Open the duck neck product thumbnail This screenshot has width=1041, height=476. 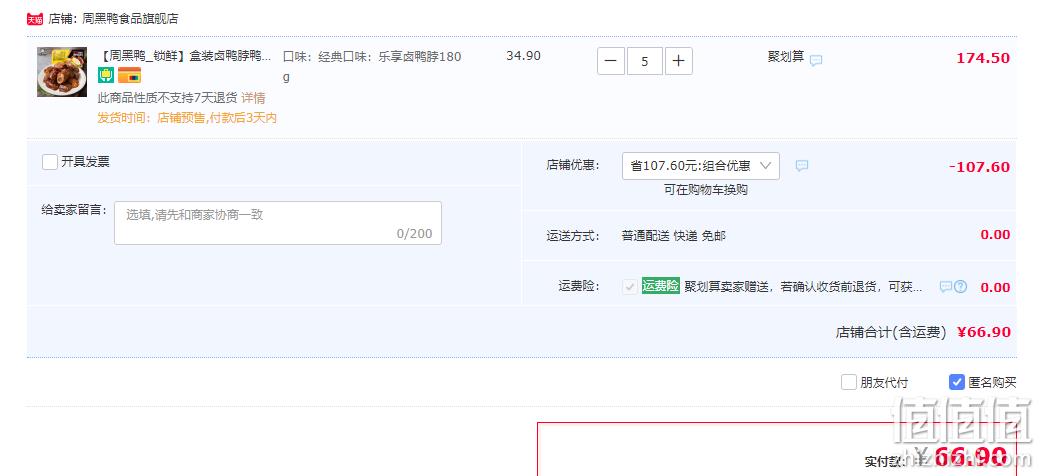pos(62,72)
